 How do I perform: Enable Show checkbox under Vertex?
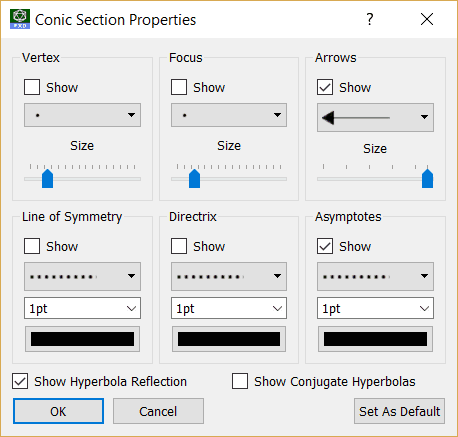tap(32, 87)
